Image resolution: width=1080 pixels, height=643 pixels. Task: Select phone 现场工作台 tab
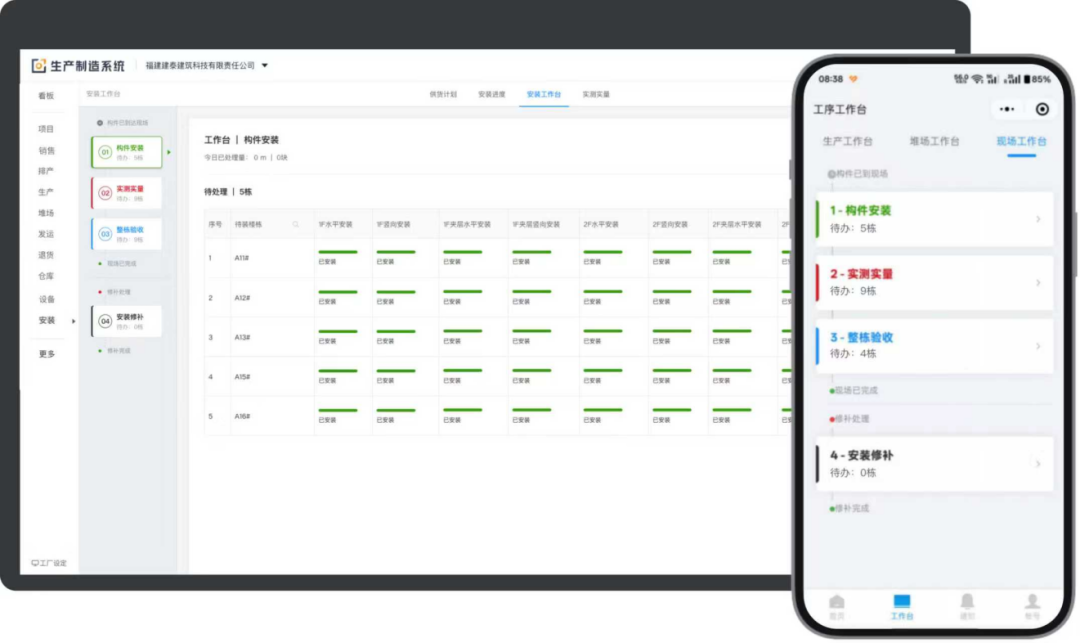tap(1021, 141)
